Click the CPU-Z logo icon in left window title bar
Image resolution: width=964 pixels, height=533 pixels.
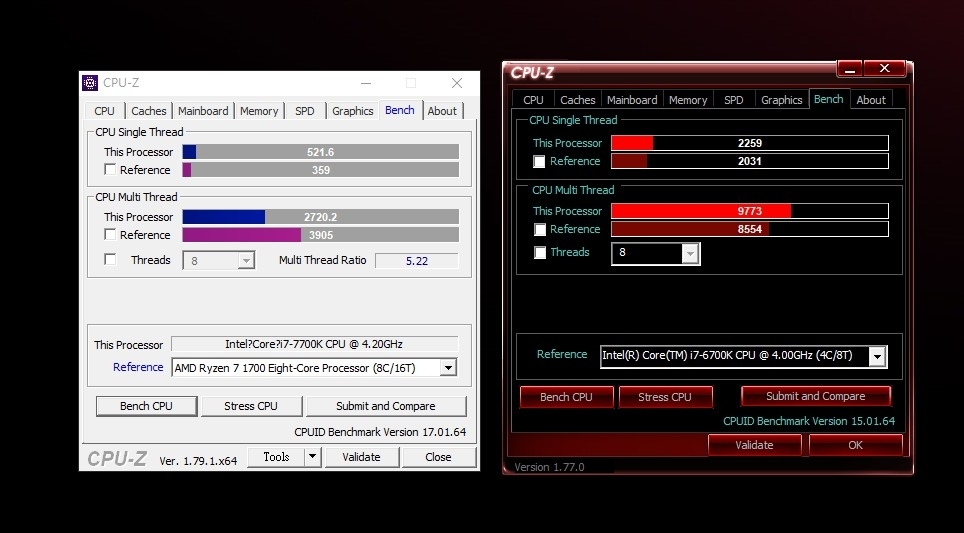point(90,82)
